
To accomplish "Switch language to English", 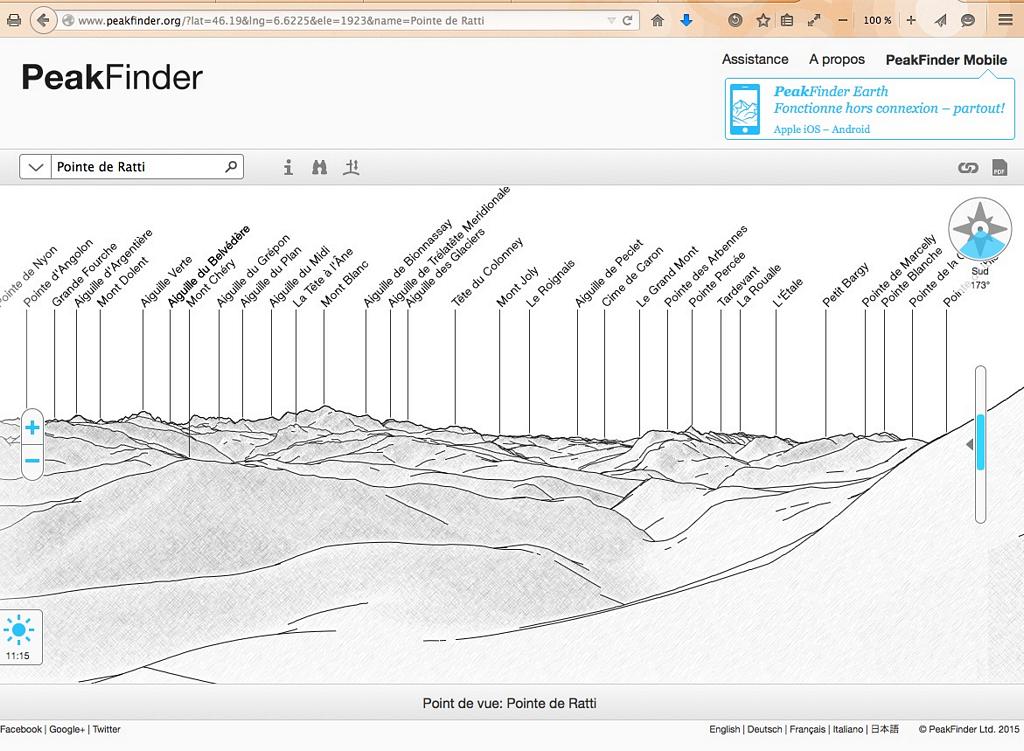I will click(725, 730).
